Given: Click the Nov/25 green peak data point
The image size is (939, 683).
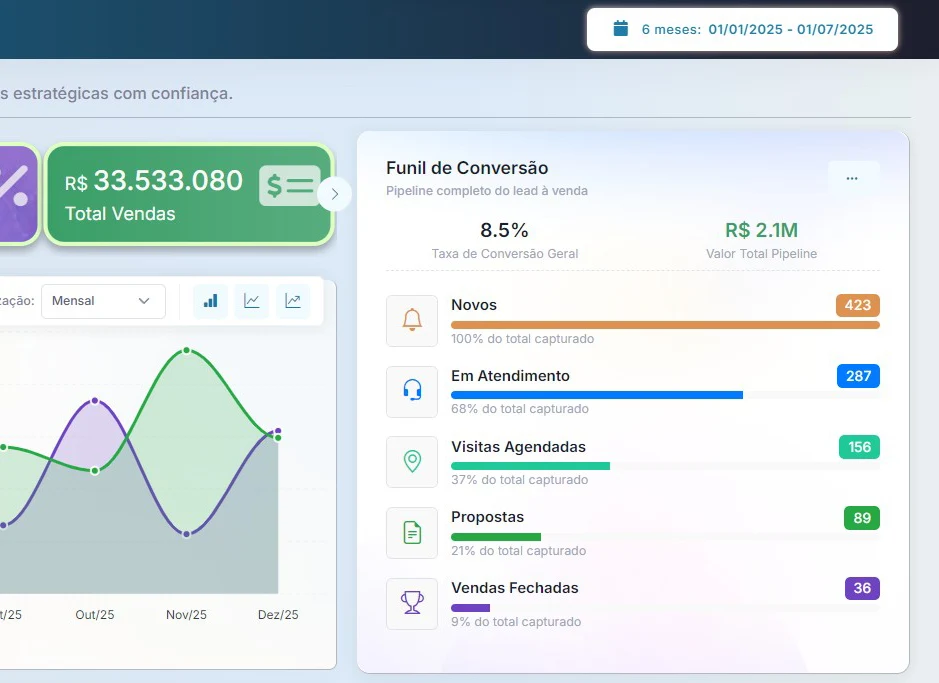Looking at the screenshot, I should coord(186,351).
